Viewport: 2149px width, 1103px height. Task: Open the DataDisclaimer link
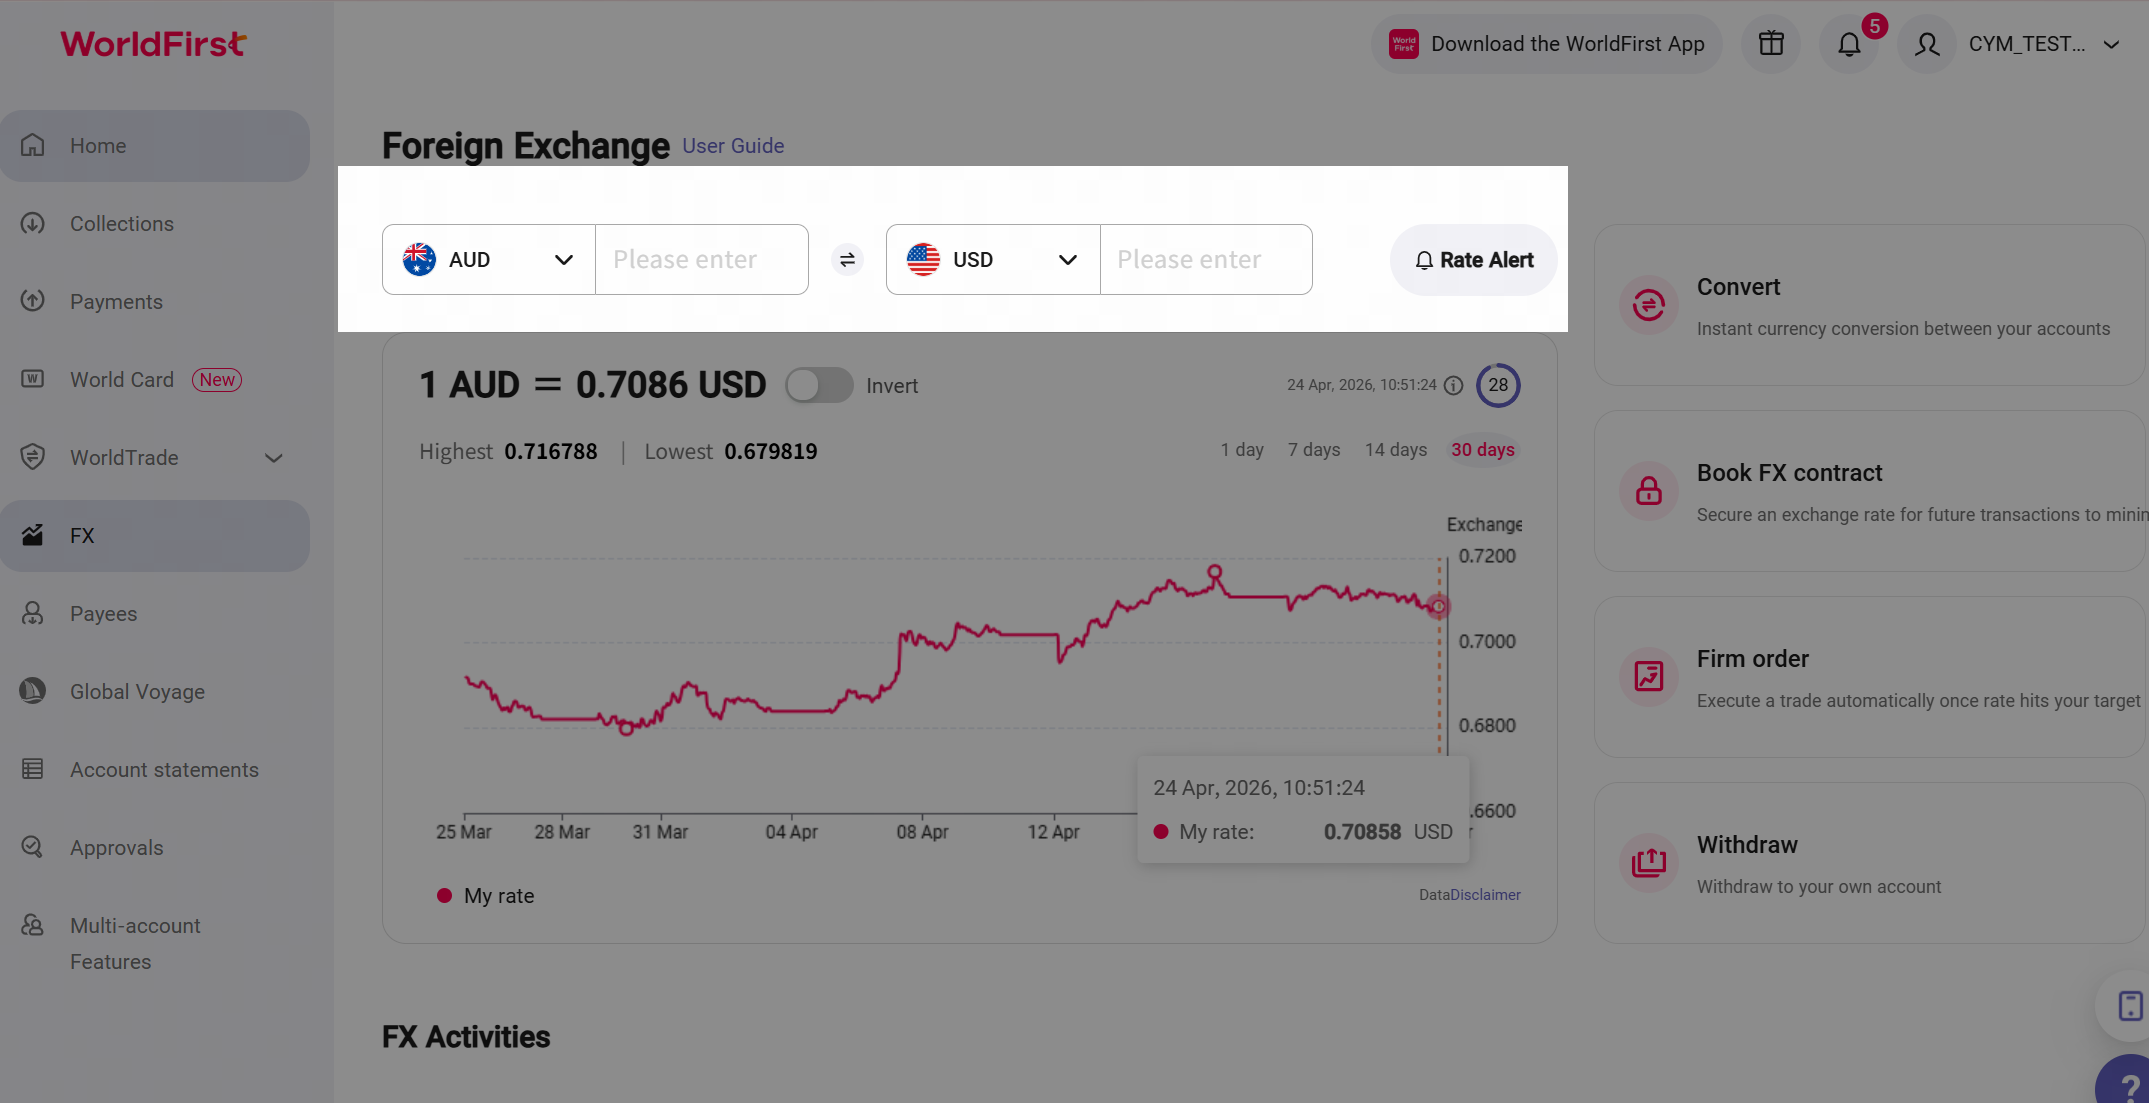1470,895
